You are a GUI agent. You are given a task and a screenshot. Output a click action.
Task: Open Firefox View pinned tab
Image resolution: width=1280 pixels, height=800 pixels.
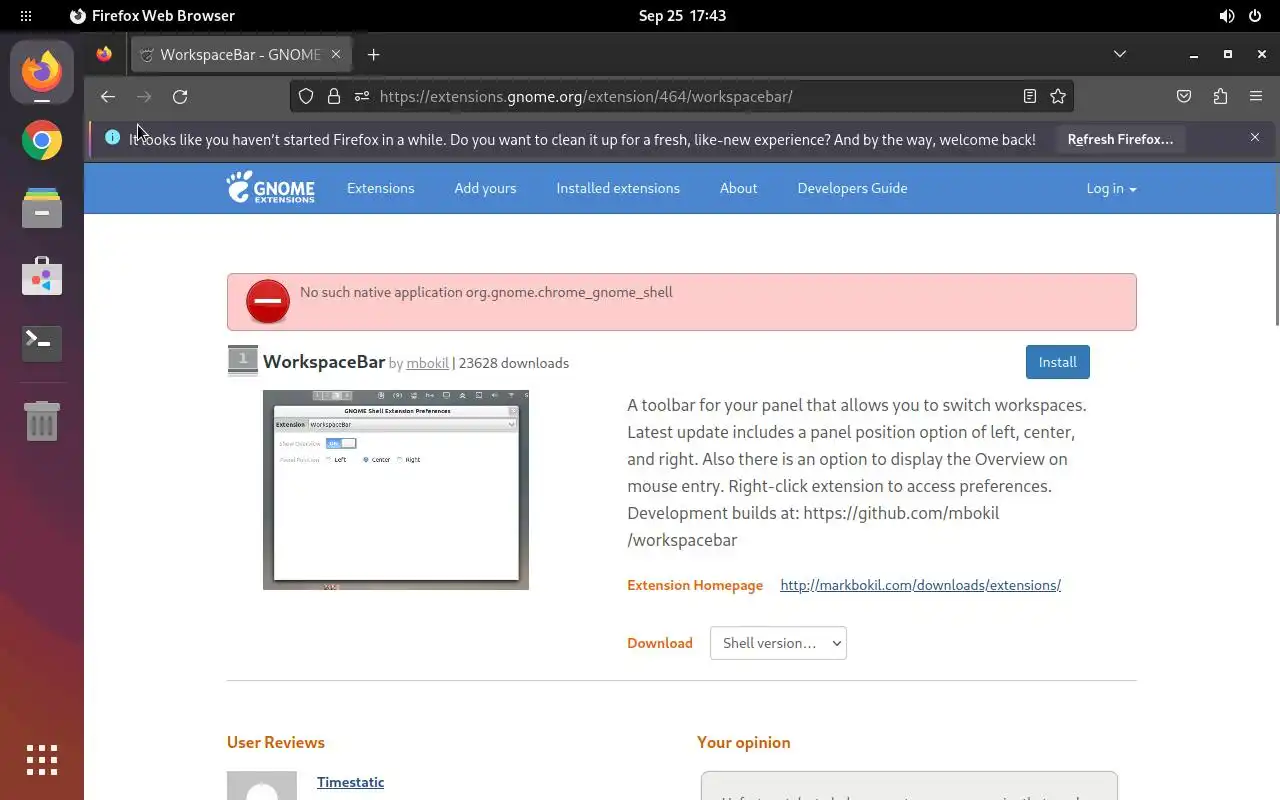click(x=104, y=55)
